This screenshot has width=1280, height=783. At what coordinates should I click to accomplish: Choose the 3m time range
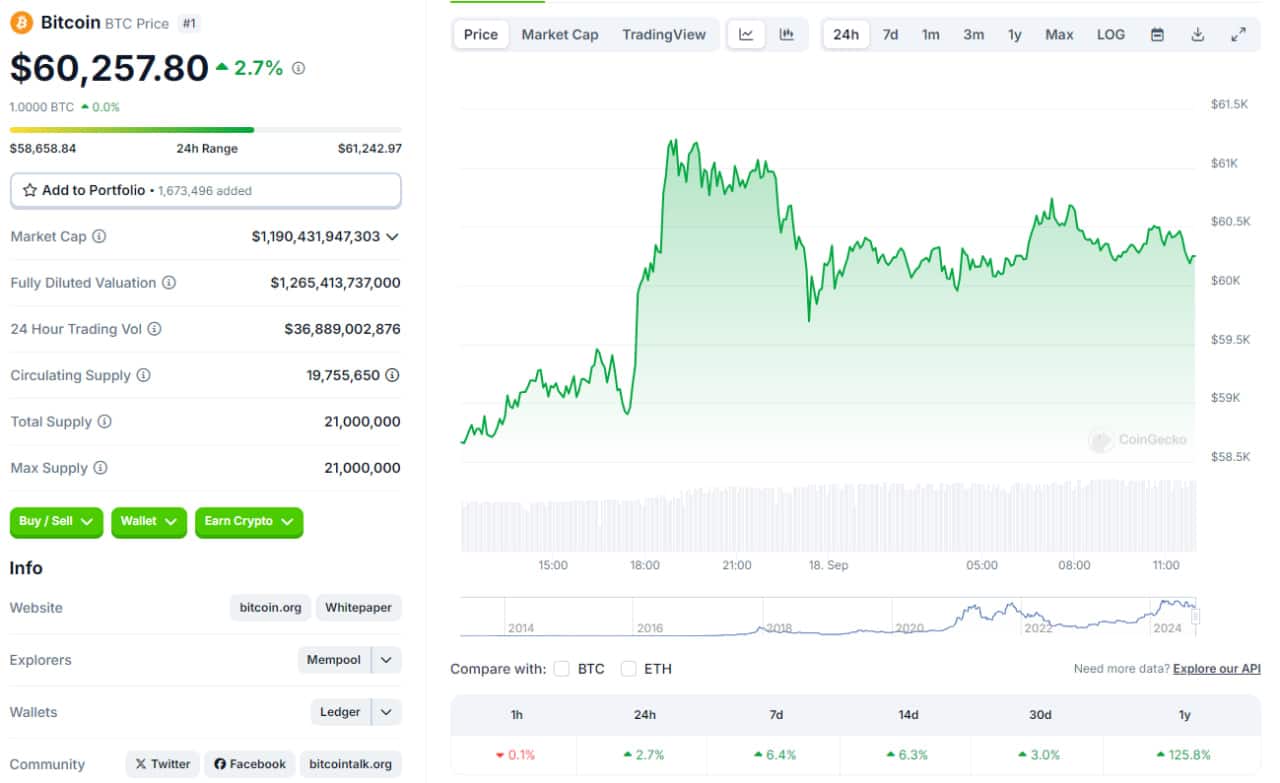(974, 34)
